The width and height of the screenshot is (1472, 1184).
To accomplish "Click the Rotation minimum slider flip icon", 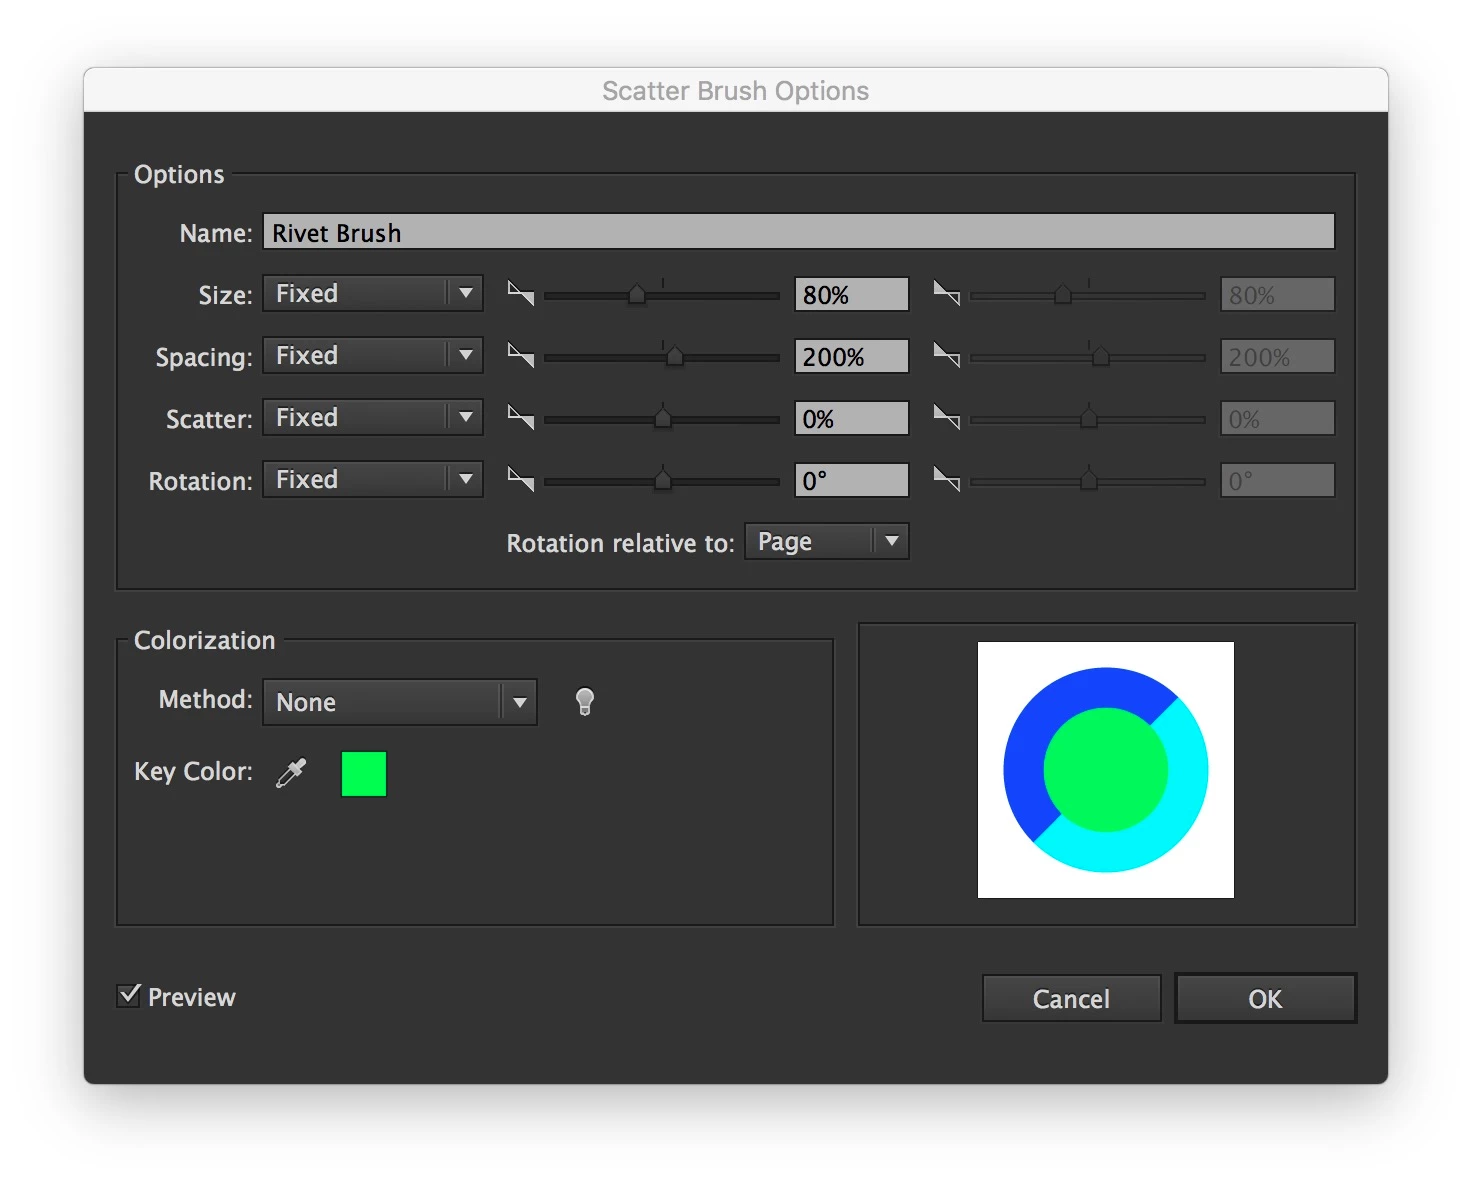I will pyautogui.click(x=521, y=479).
